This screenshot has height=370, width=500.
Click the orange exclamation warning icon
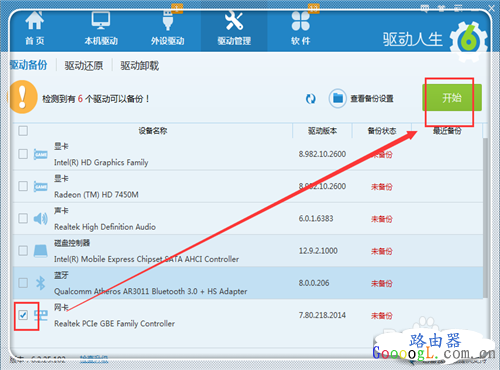[22, 97]
